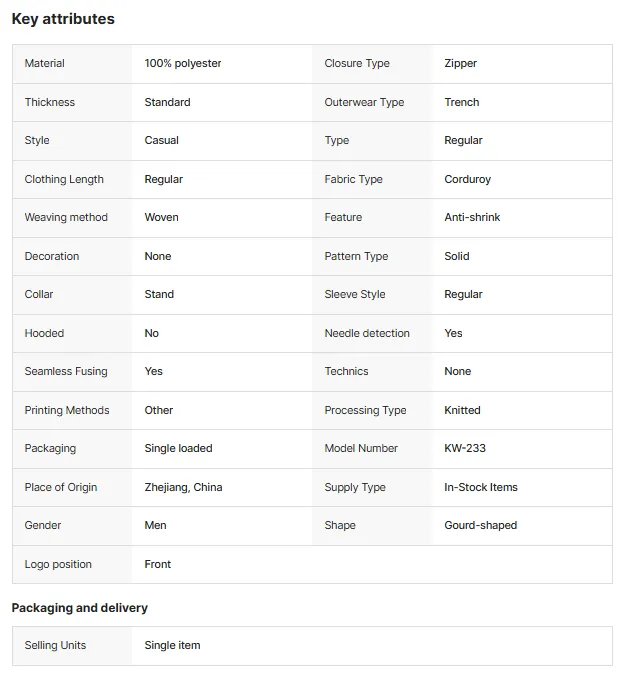
Task: Select the Knitted processing type value
Action: (x=462, y=410)
